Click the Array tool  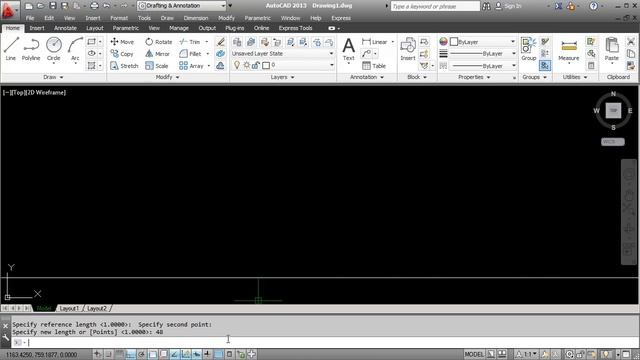pyautogui.click(x=191, y=66)
